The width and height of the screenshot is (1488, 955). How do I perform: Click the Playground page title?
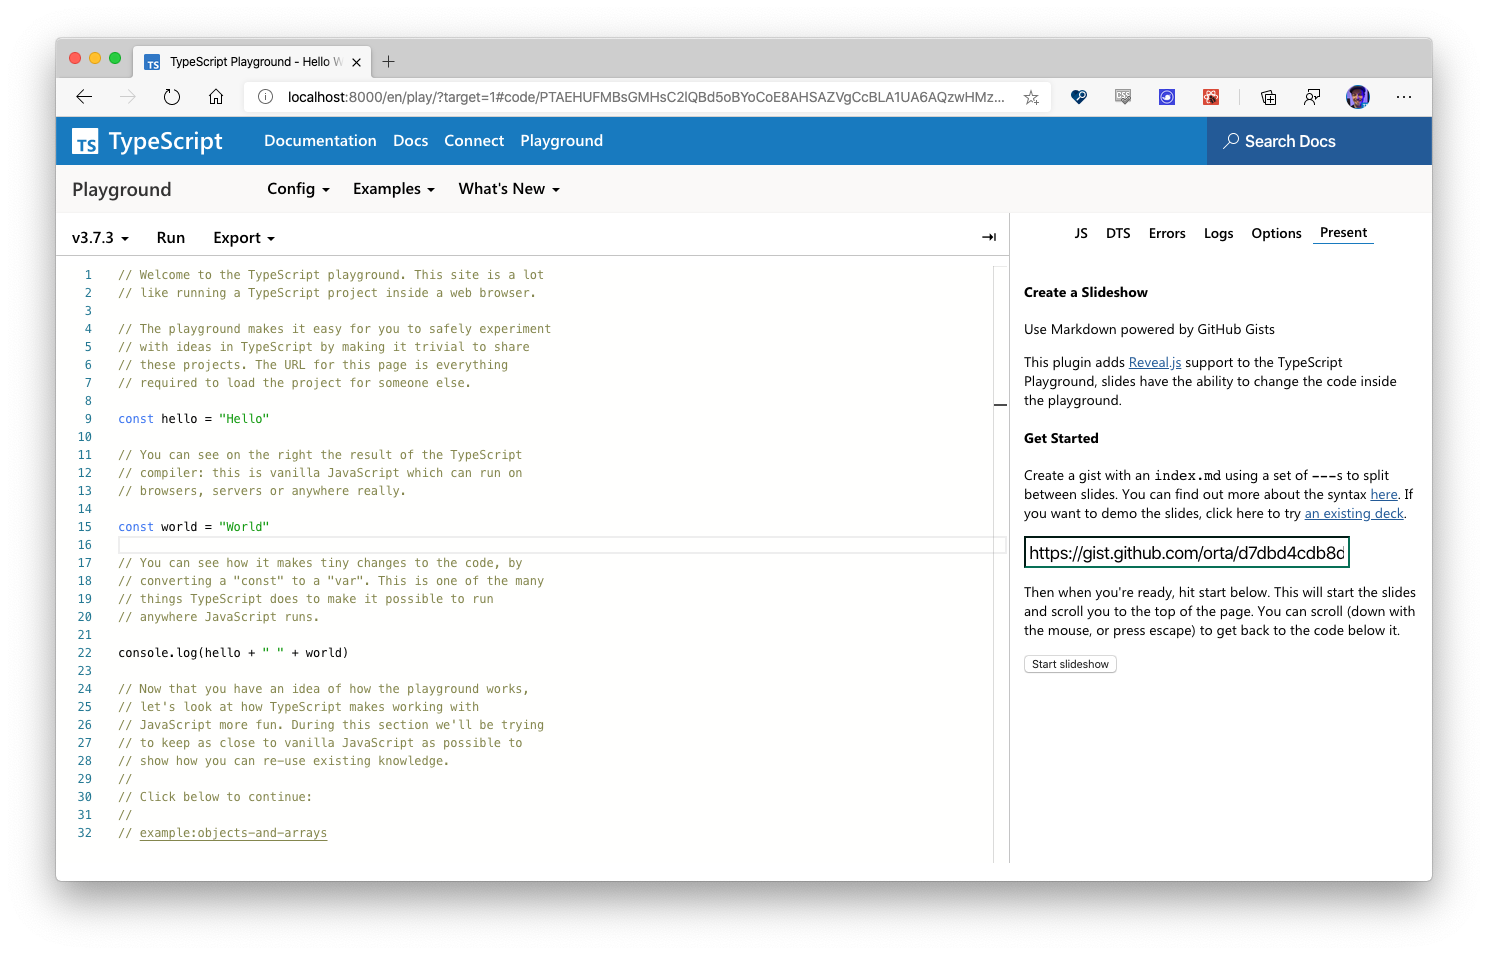122,190
